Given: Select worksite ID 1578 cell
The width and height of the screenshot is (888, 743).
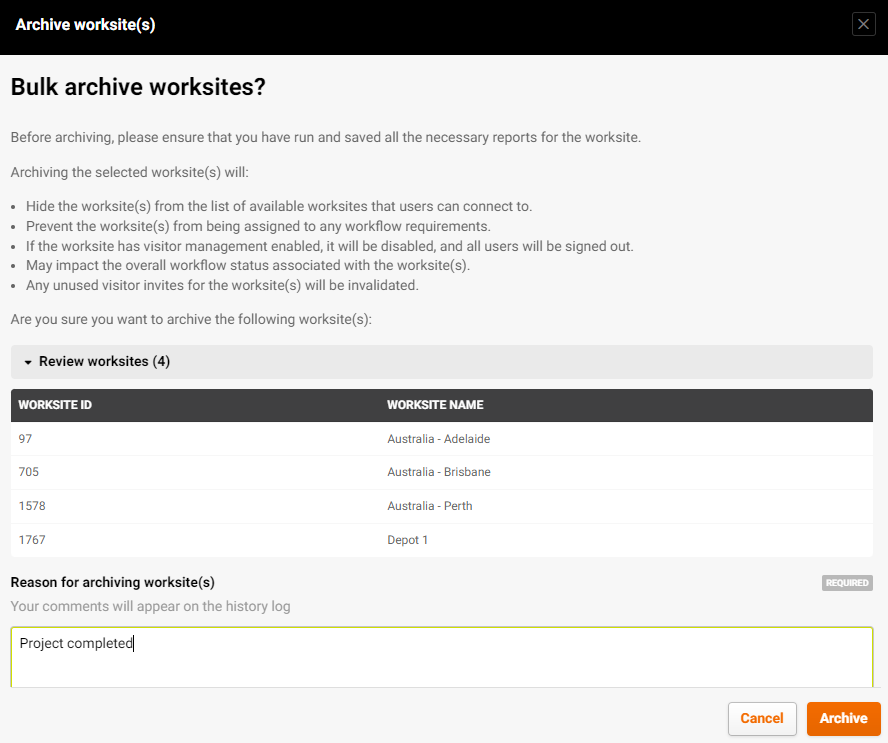Looking at the screenshot, I should click(x=32, y=506).
